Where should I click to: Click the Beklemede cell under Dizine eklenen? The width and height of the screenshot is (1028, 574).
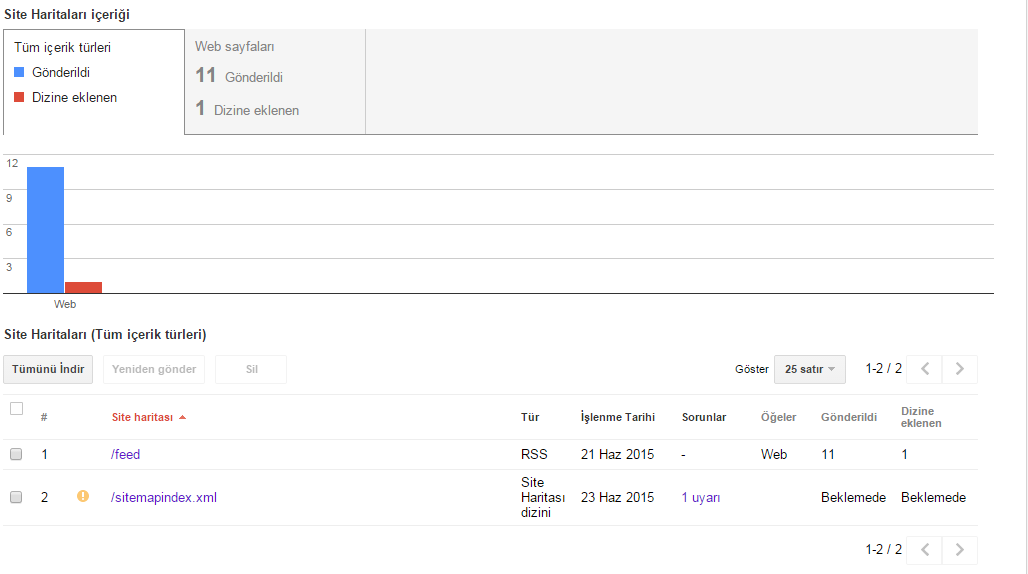click(933, 497)
